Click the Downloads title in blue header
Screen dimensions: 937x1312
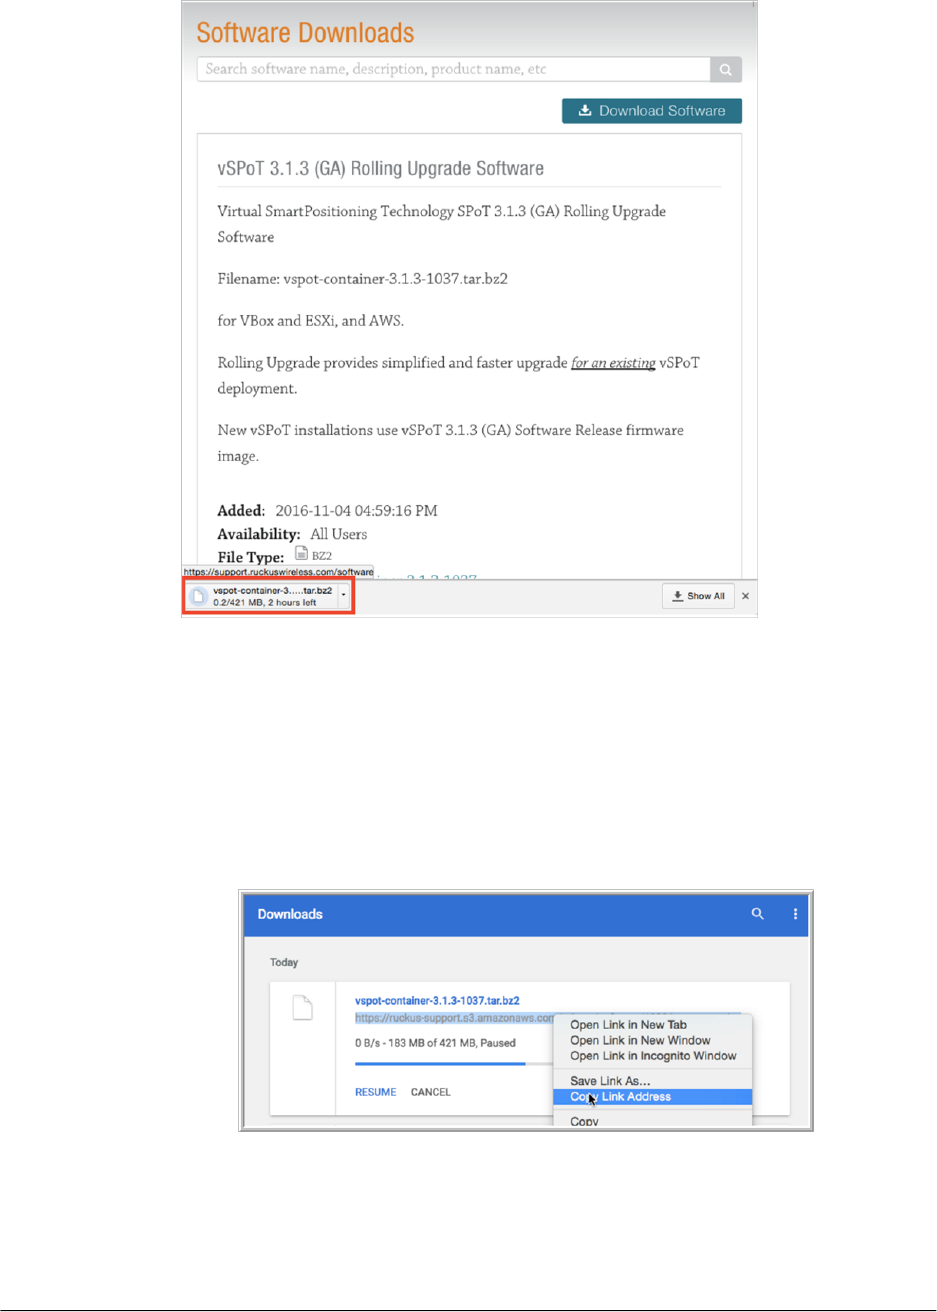[x=290, y=914]
